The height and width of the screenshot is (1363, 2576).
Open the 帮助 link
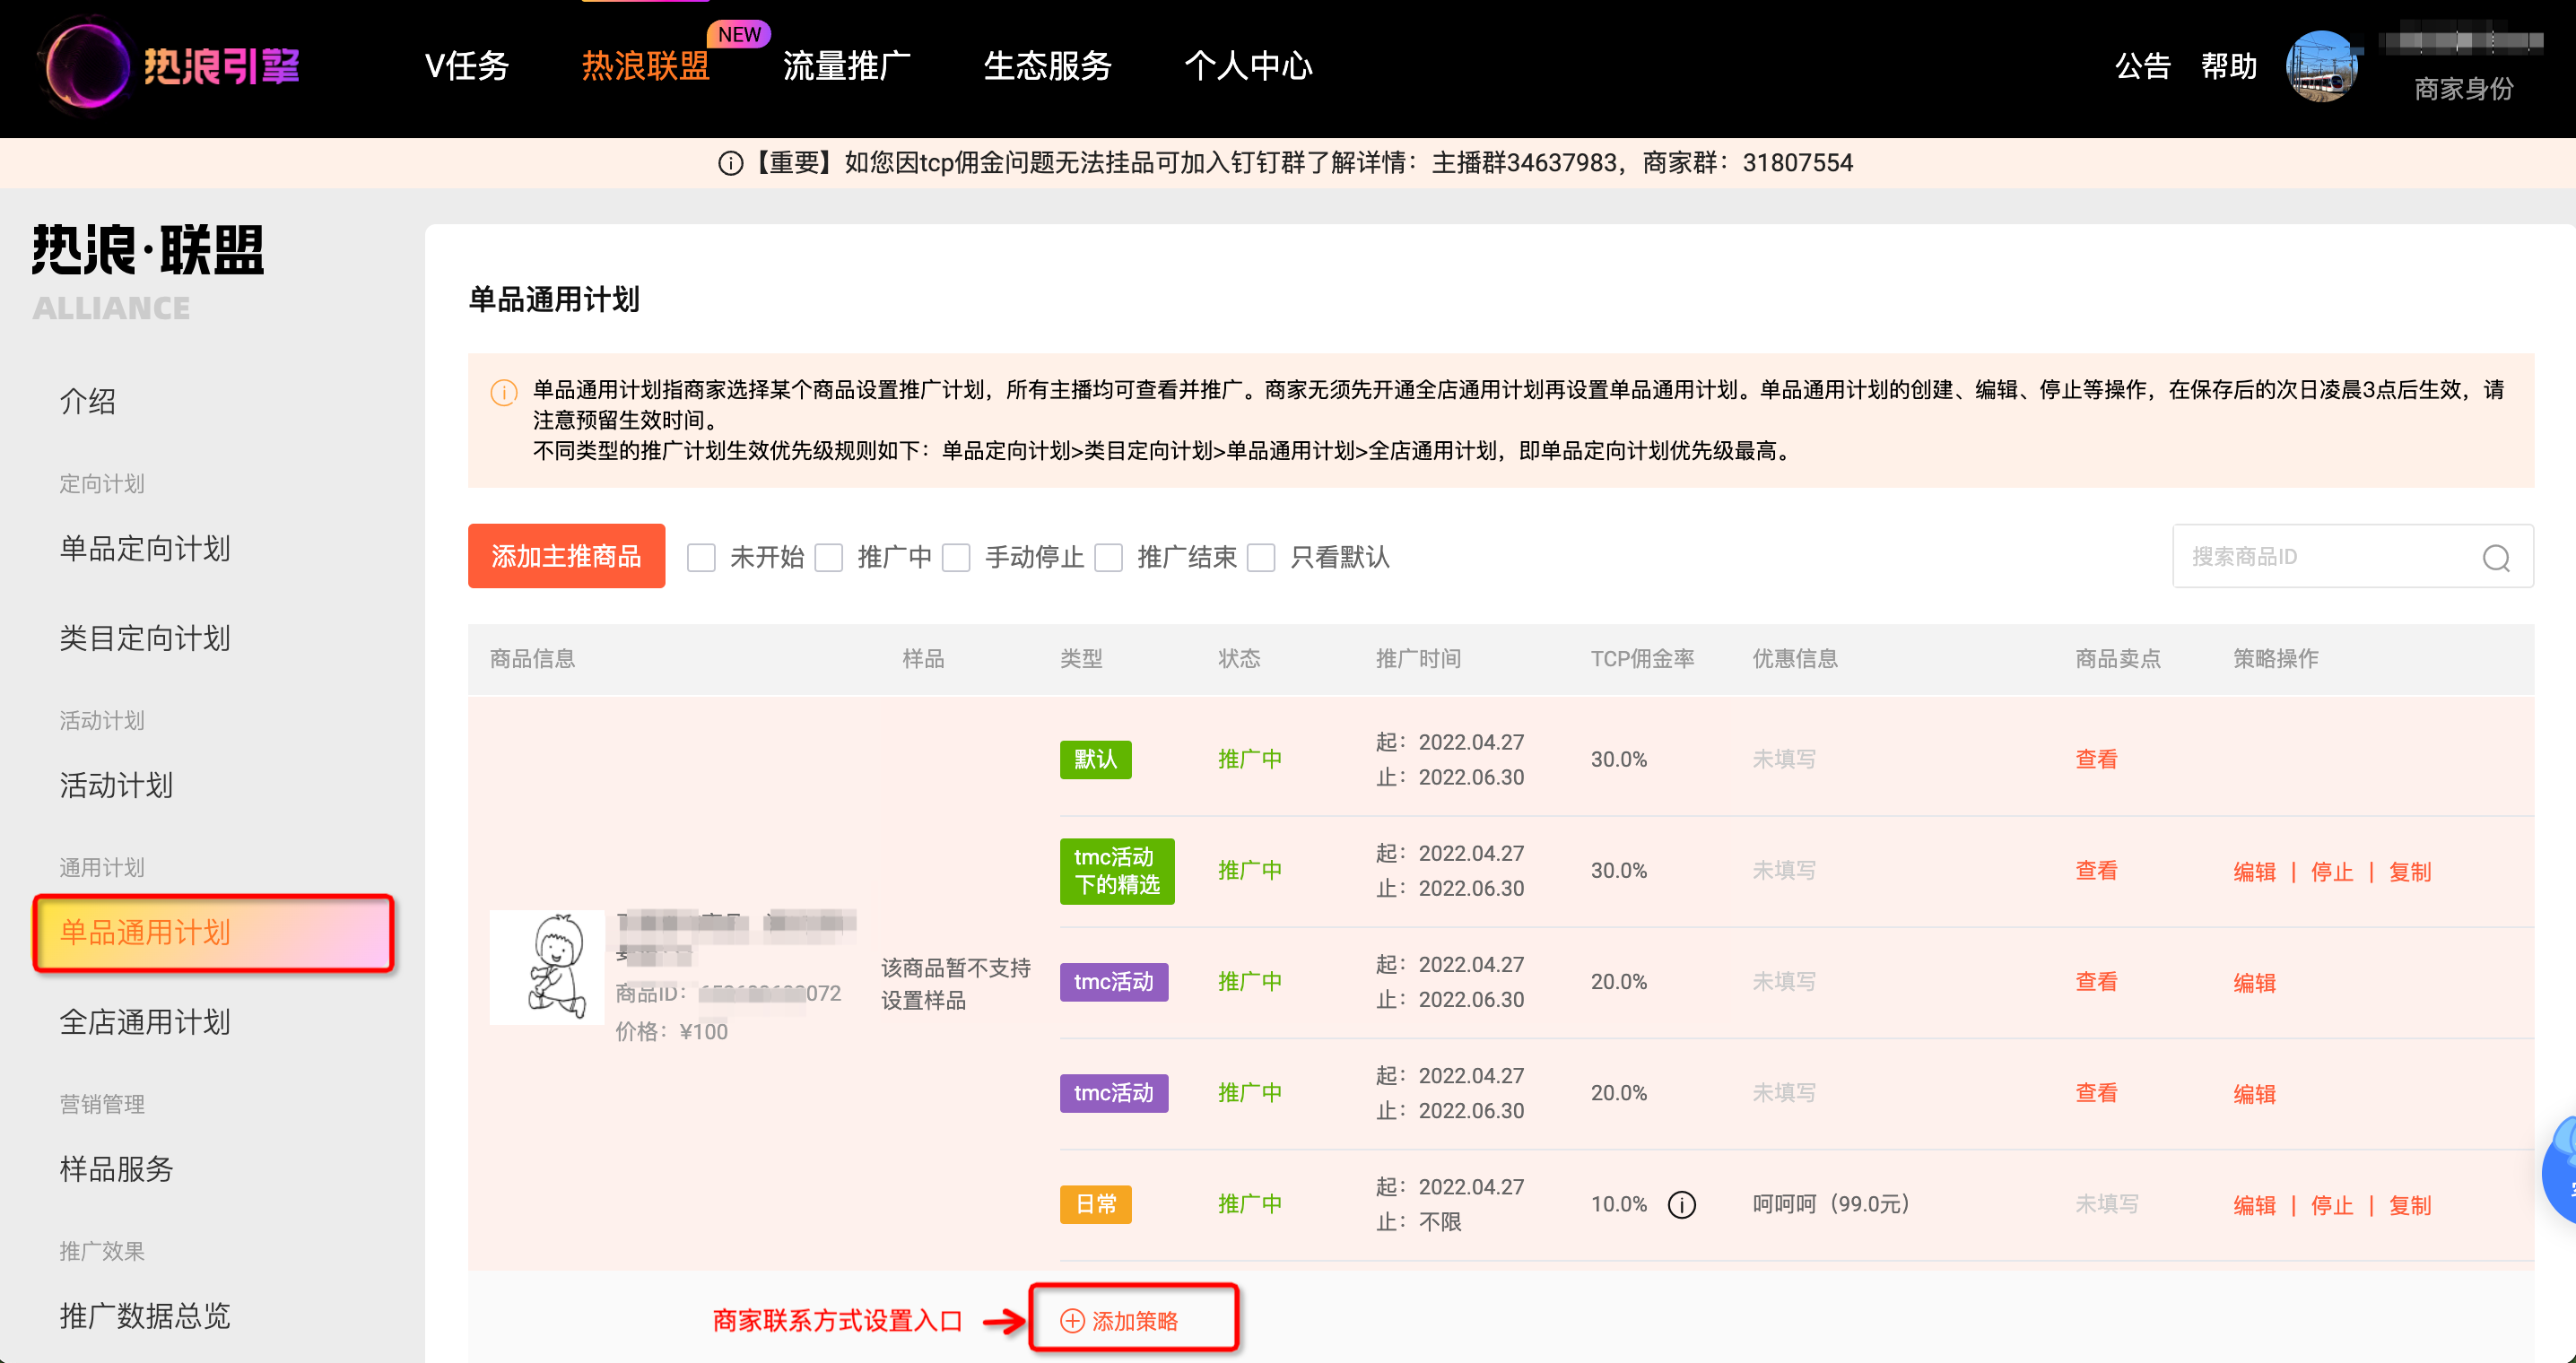tap(2229, 66)
